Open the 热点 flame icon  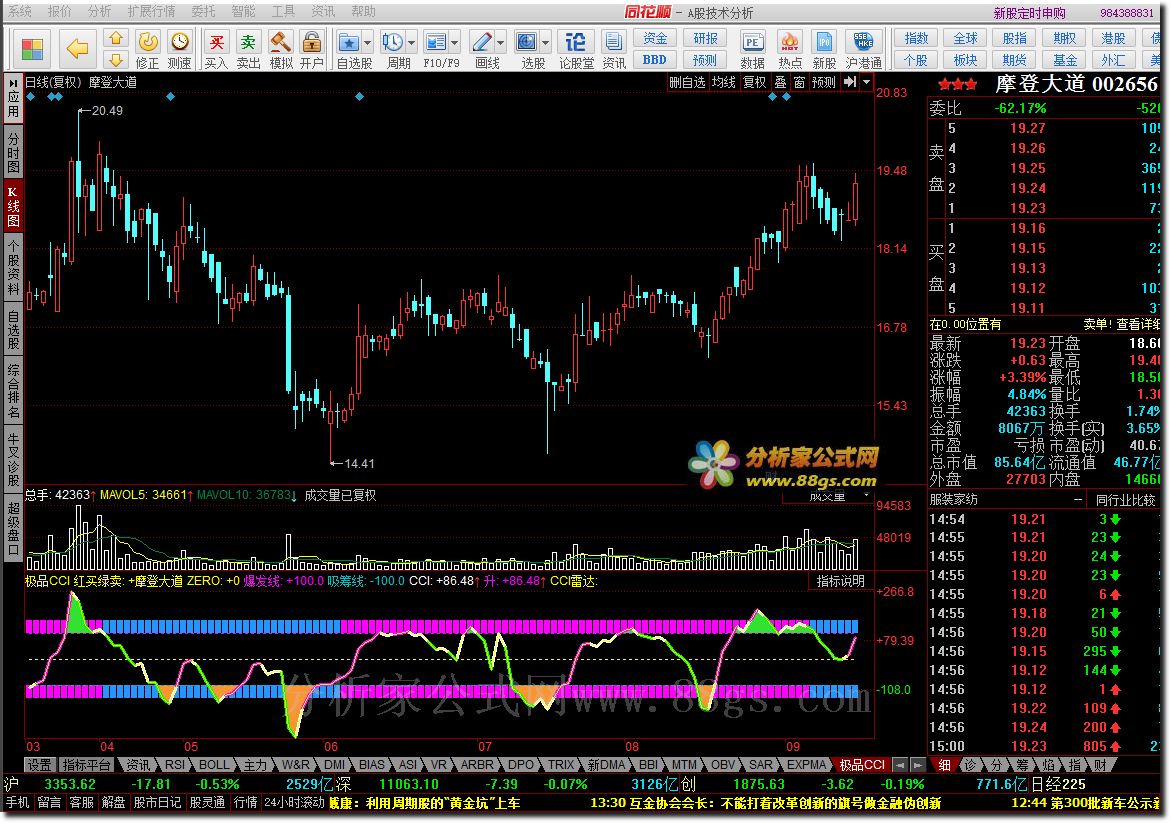click(x=790, y=42)
